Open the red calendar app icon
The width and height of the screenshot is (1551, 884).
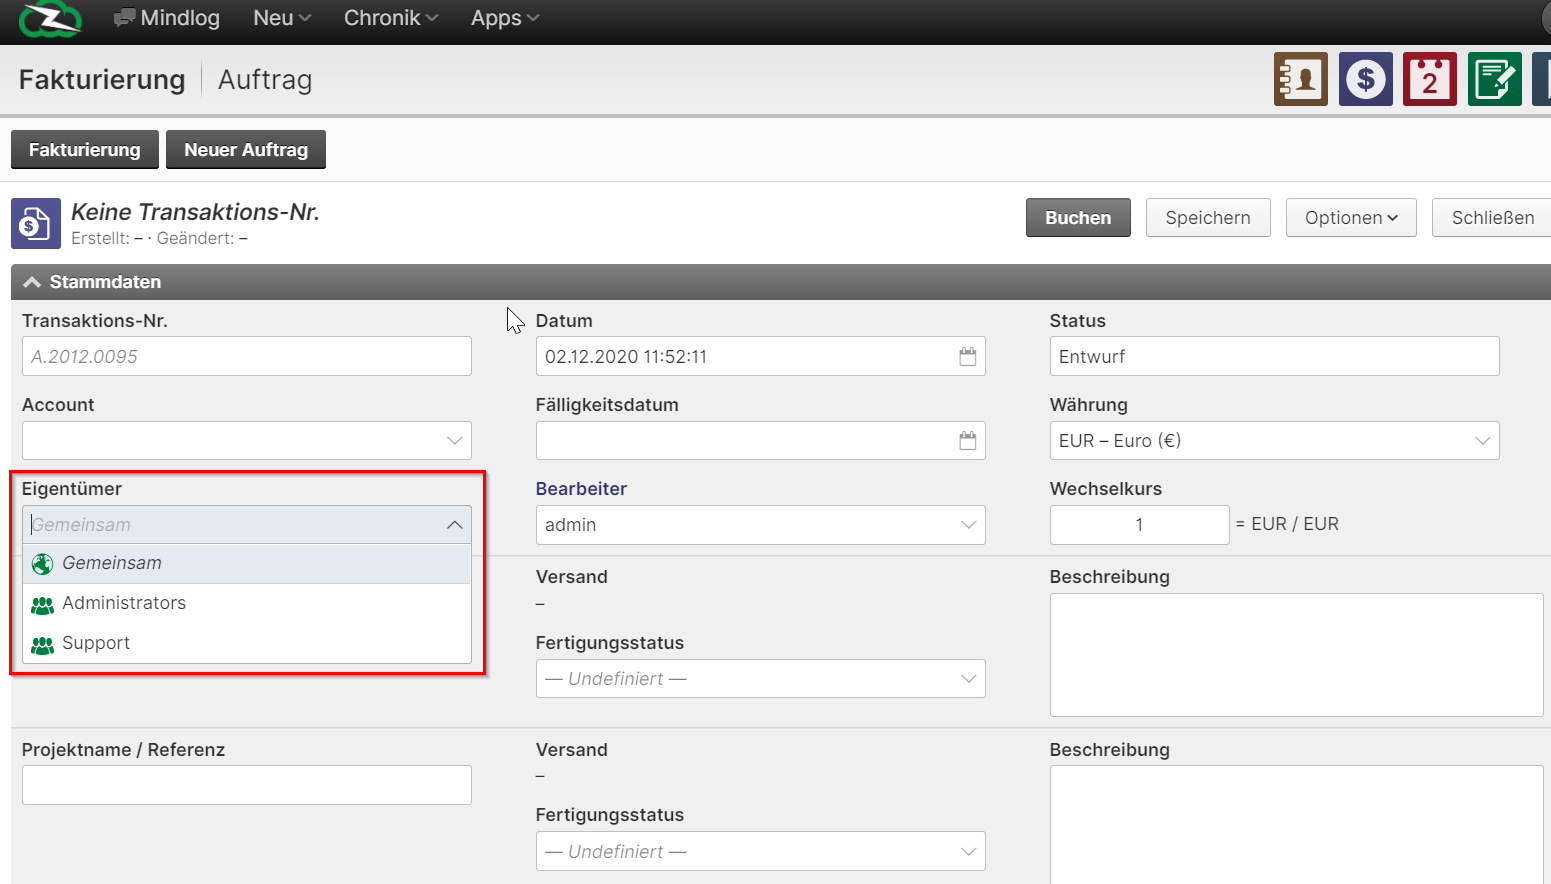(1429, 79)
